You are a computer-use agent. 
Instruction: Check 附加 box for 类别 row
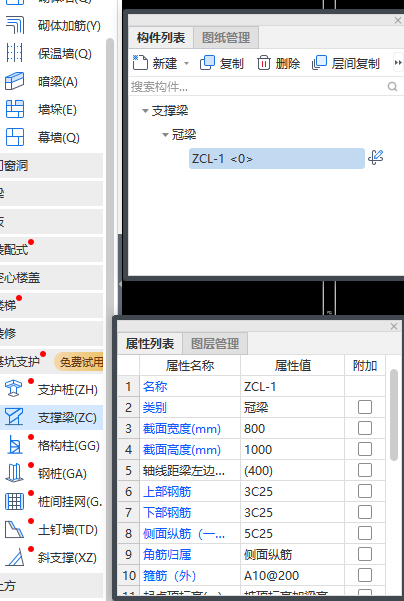point(365,407)
